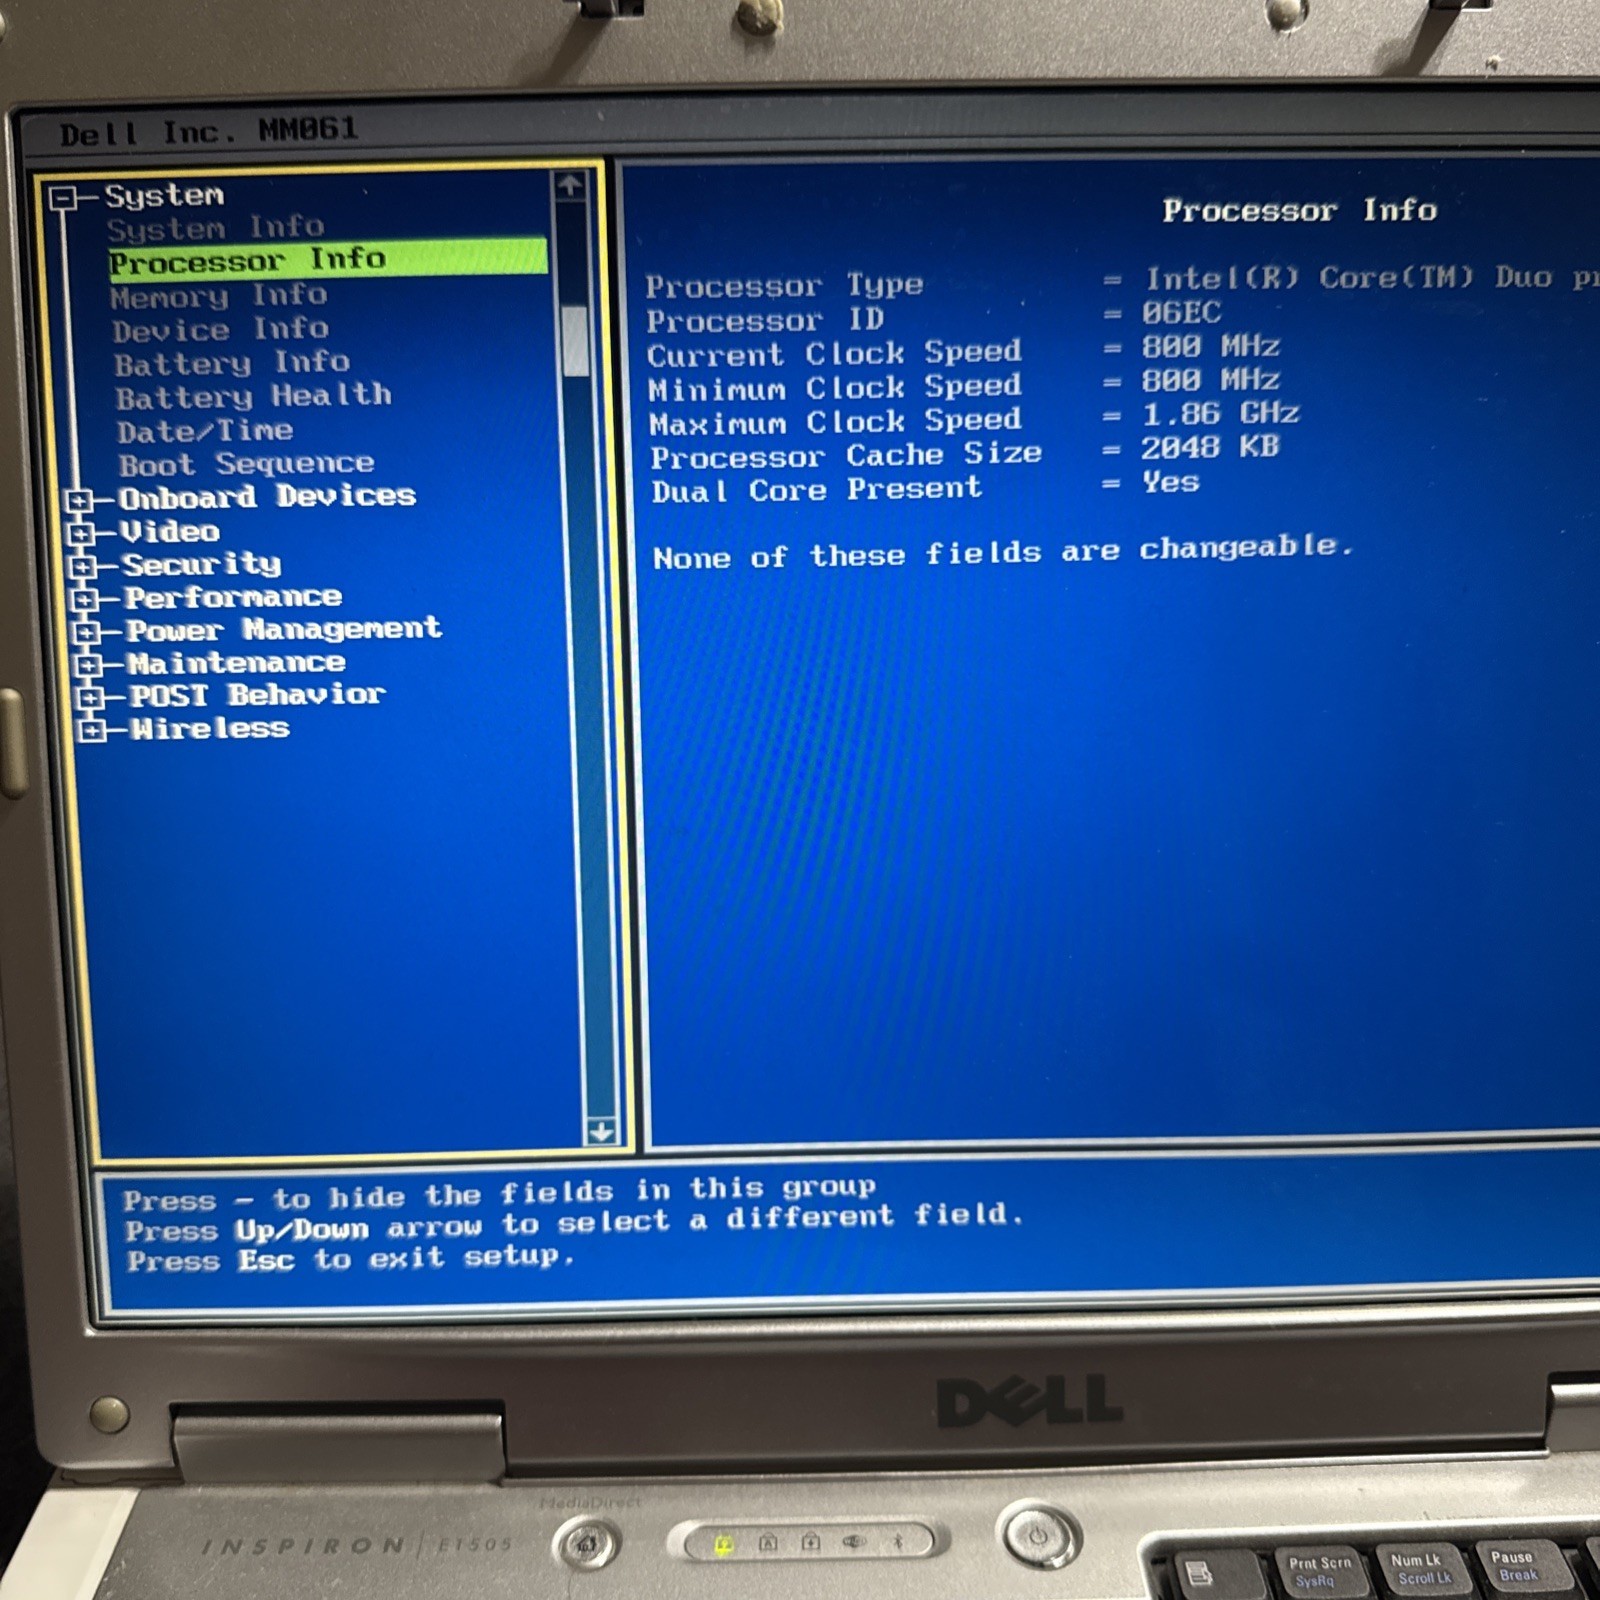Expand the Performance group
Screen dimensions: 1600x1600
point(85,600)
